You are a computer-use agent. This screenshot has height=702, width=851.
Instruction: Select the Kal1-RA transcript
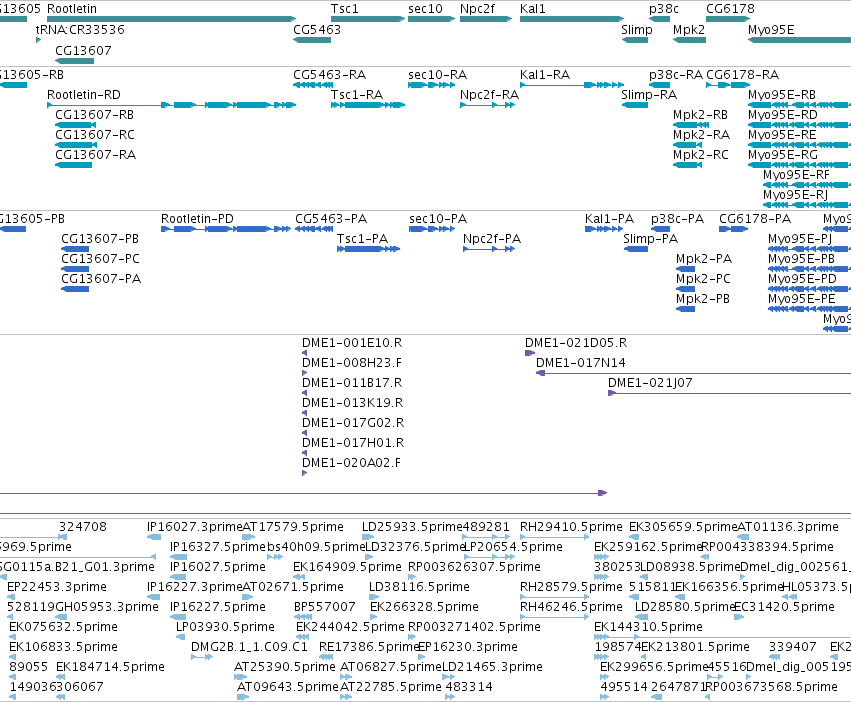(x=572, y=85)
